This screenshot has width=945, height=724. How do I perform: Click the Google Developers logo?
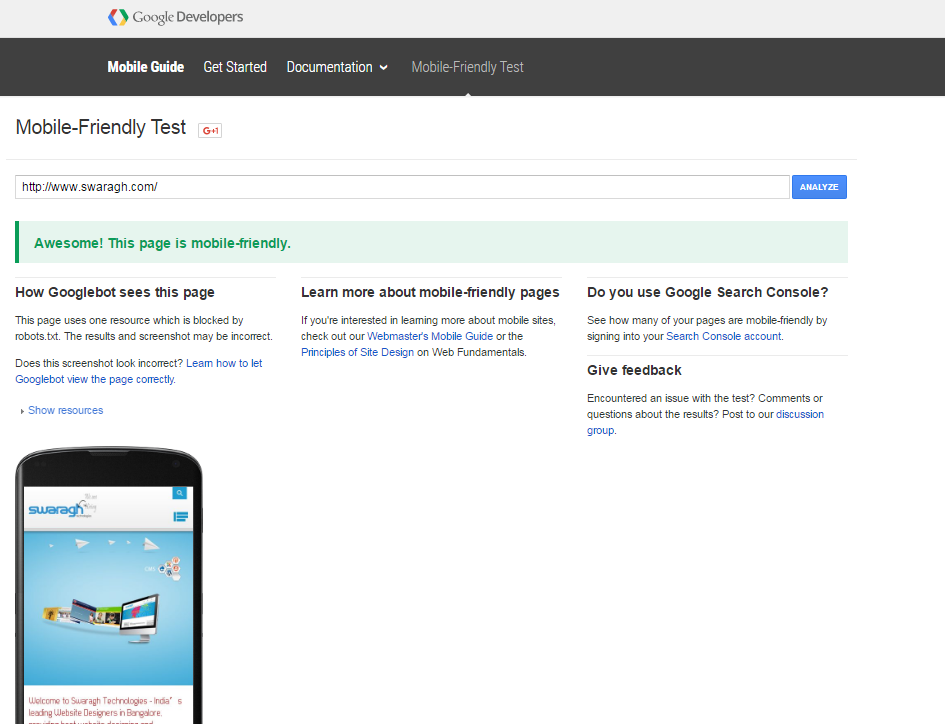[x=175, y=17]
